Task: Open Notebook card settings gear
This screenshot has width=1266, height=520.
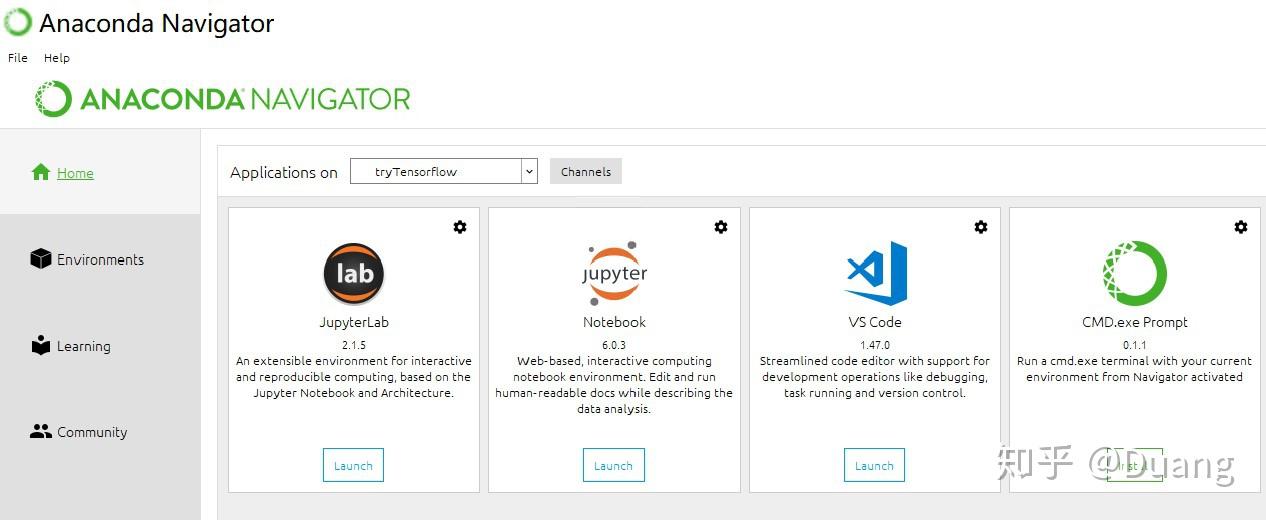Action: click(x=720, y=227)
